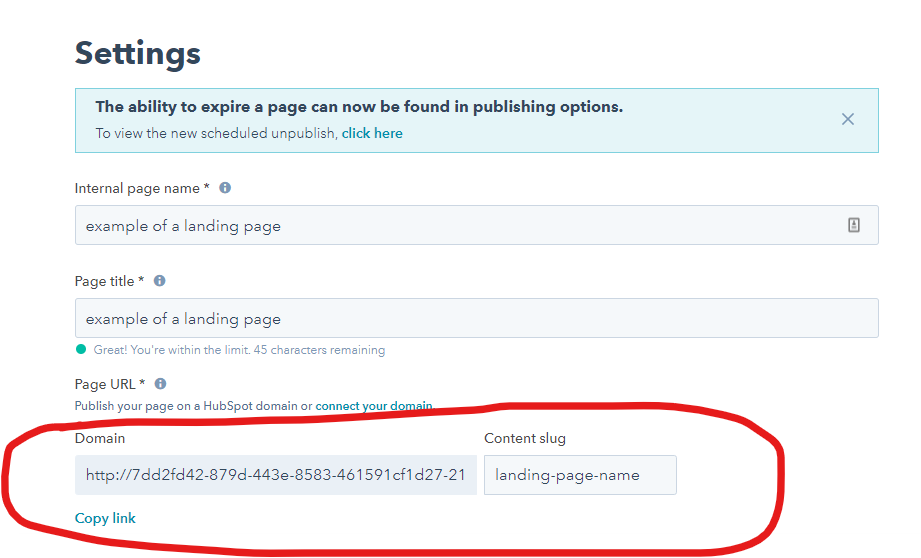The width and height of the screenshot is (921, 558).
Task: Focus the Page title input field
Action: [476, 318]
